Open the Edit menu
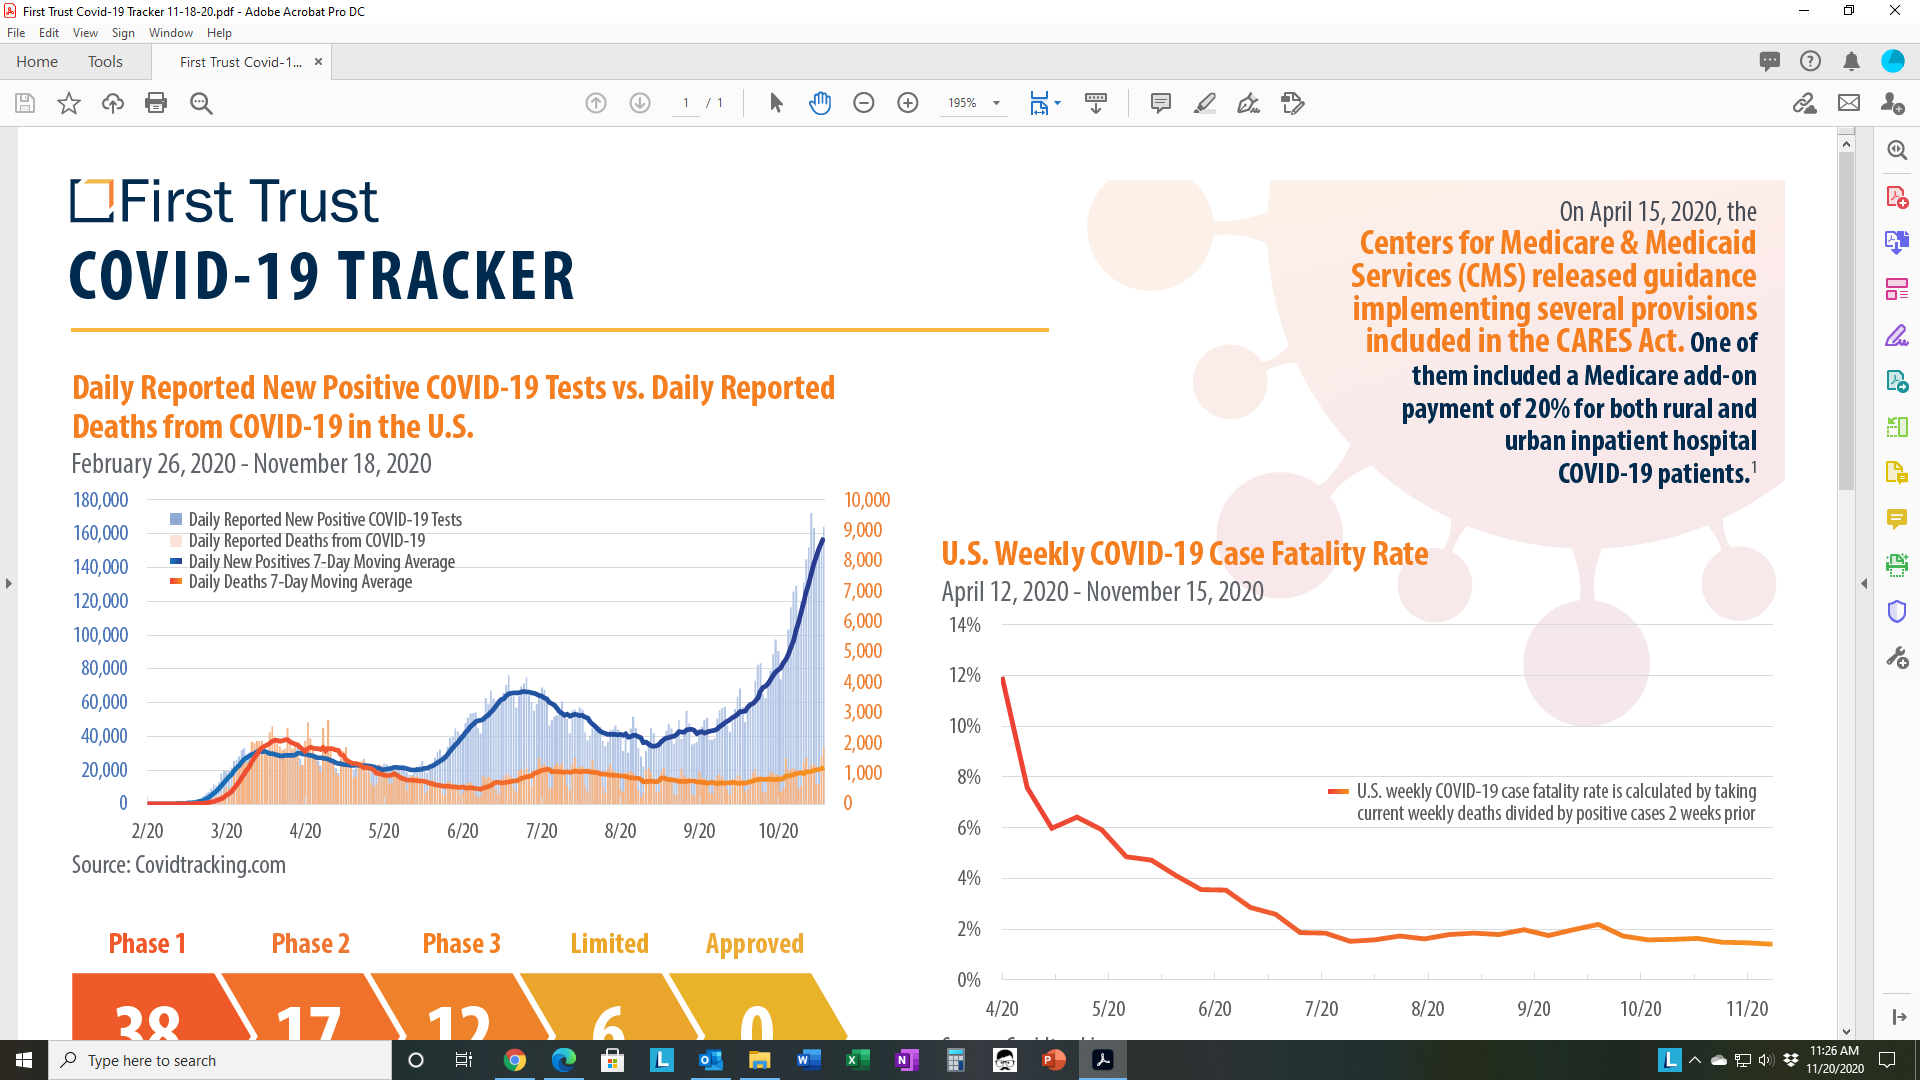 49,33
